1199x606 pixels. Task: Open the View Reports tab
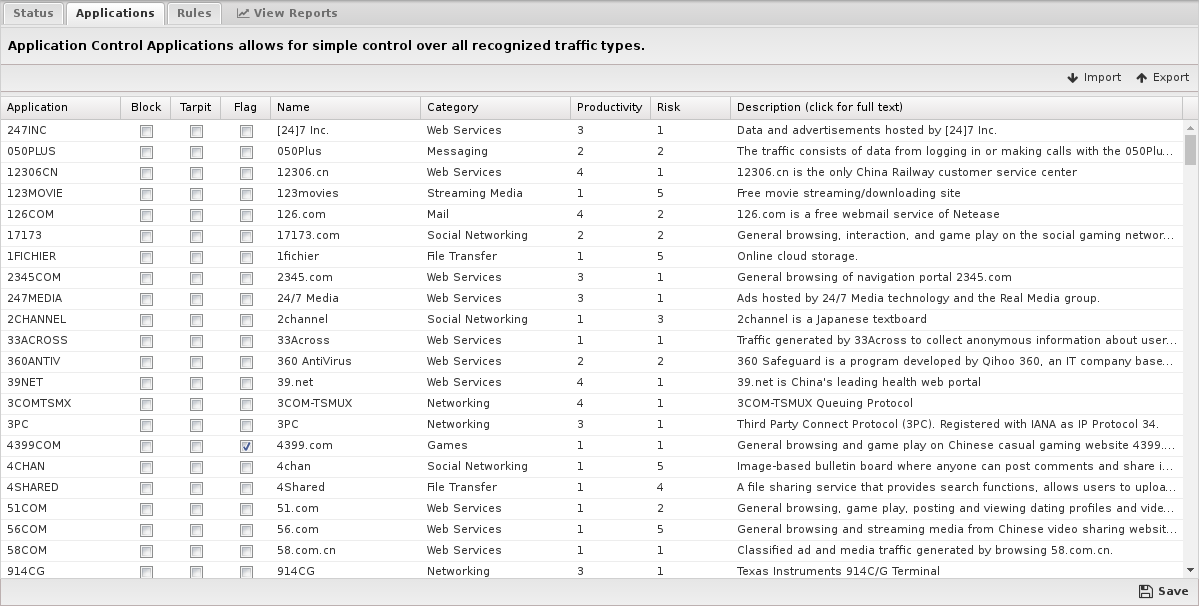click(287, 13)
